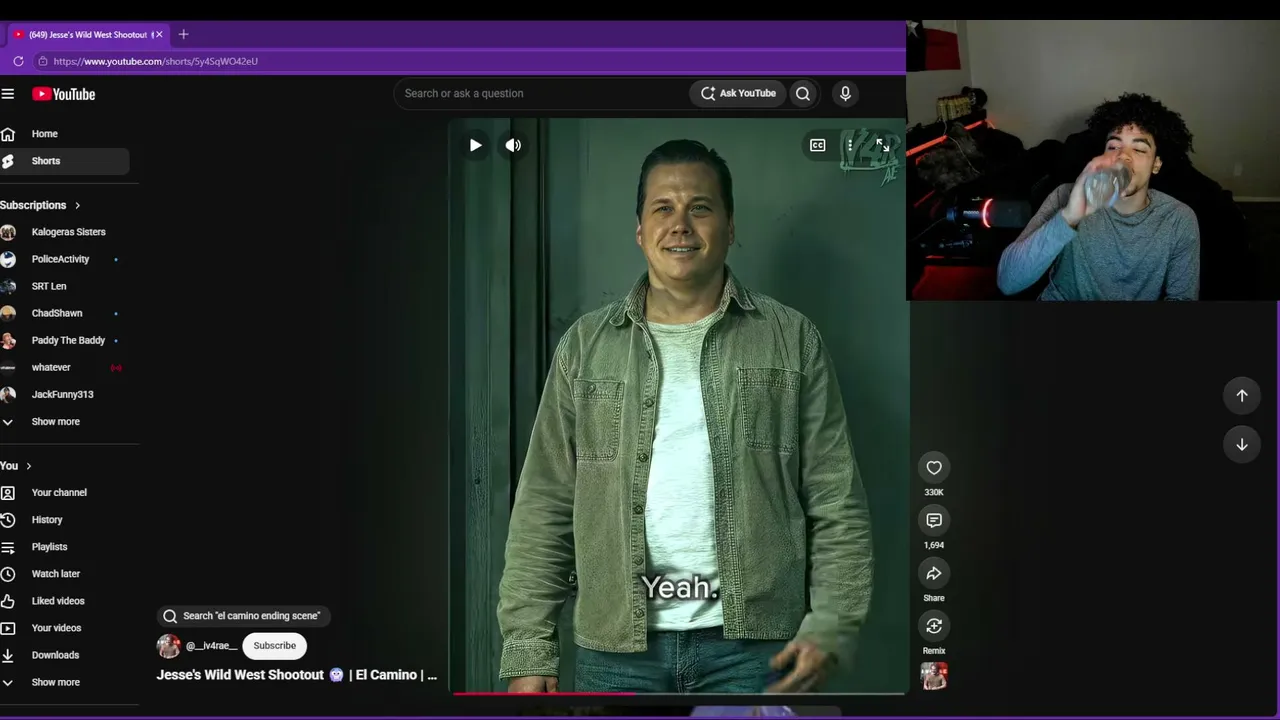
Task: Share this Short
Action: [x=934, y=573]
